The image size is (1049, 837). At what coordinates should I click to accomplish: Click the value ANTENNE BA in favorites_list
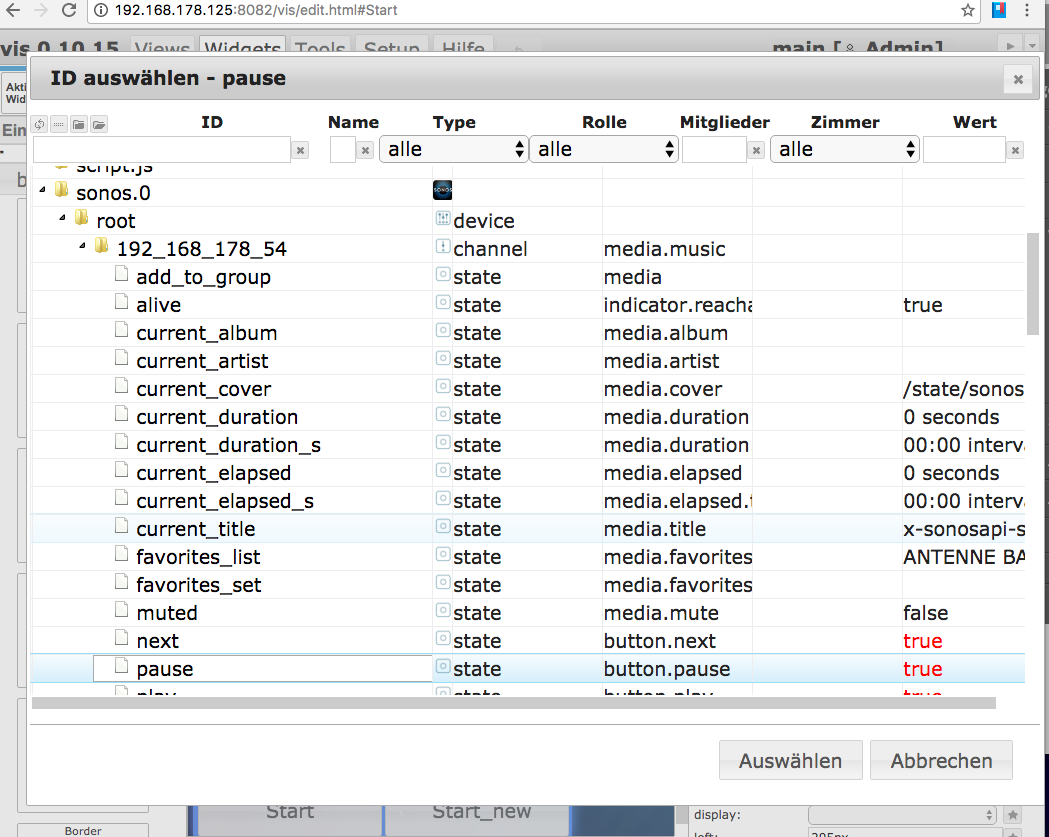tap(963, 557)
